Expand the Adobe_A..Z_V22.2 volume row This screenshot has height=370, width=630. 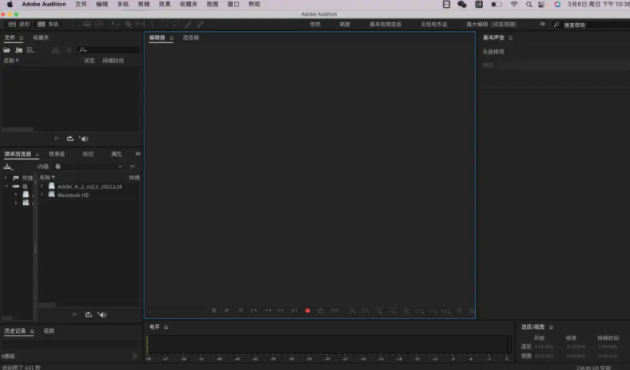42,186
